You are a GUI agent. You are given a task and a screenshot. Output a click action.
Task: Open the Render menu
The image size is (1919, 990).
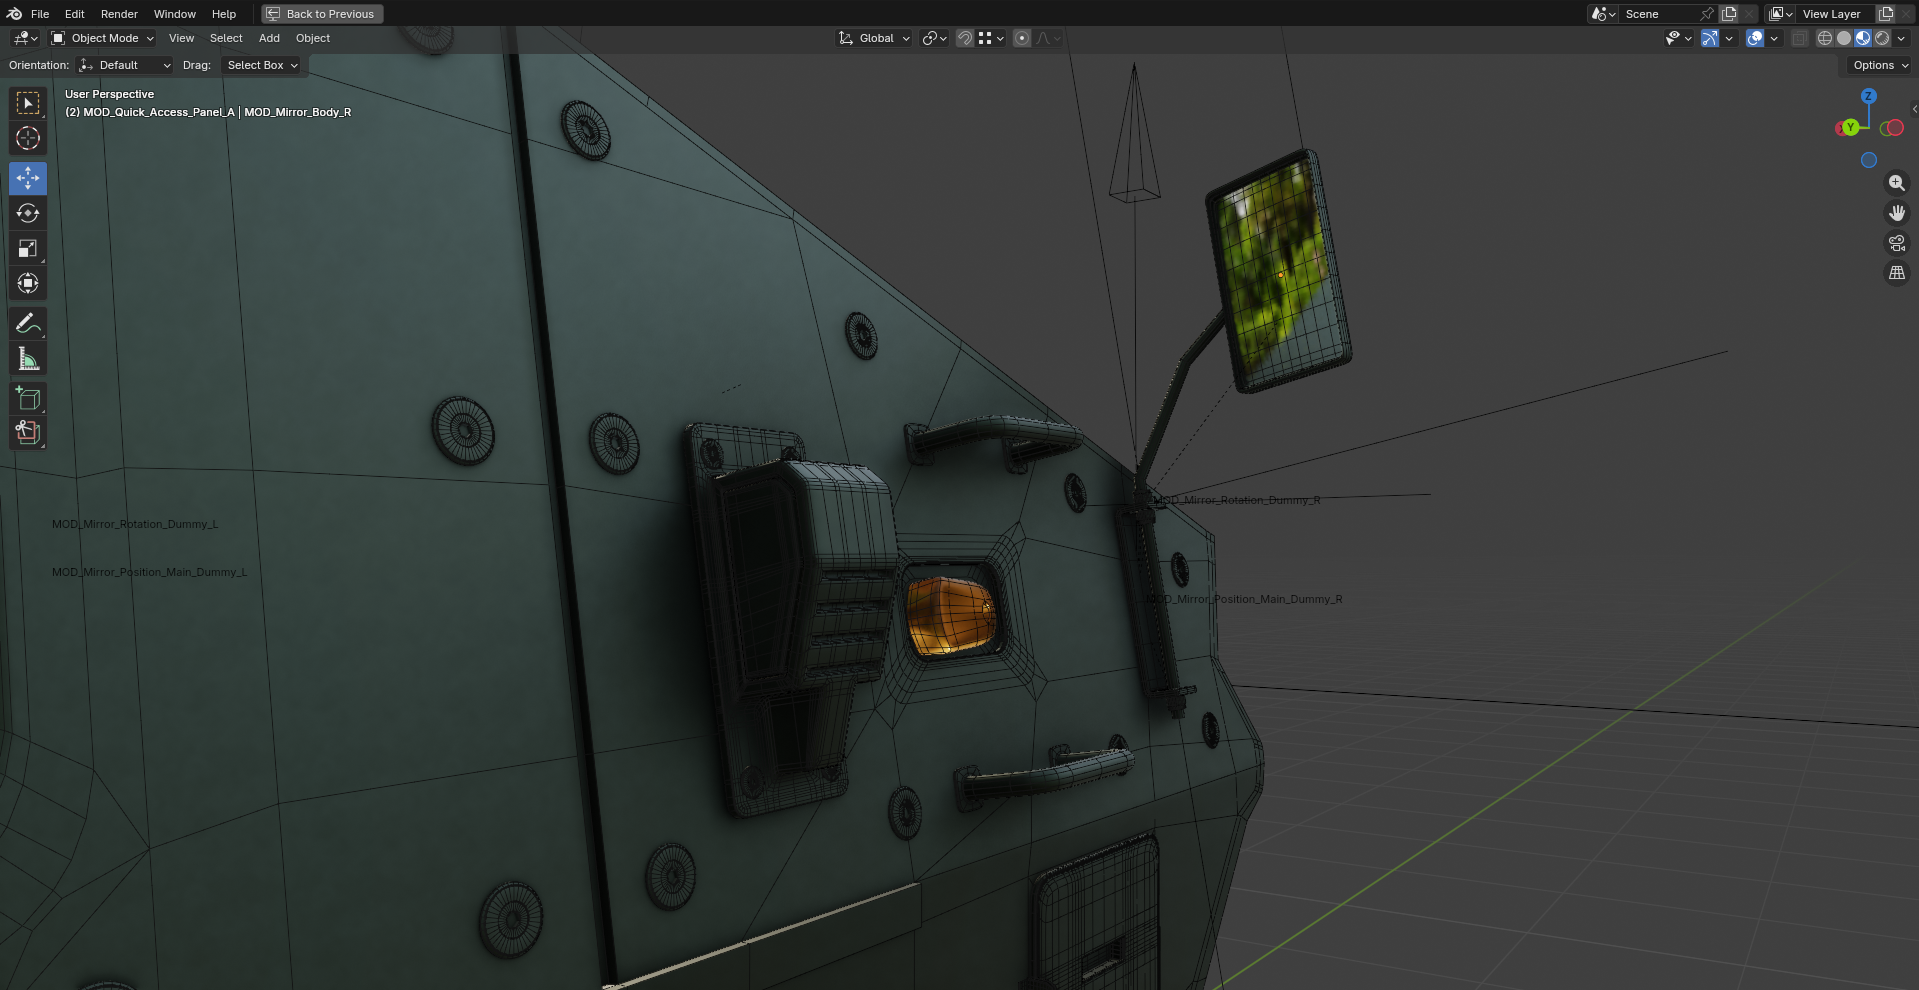(119, 14)
